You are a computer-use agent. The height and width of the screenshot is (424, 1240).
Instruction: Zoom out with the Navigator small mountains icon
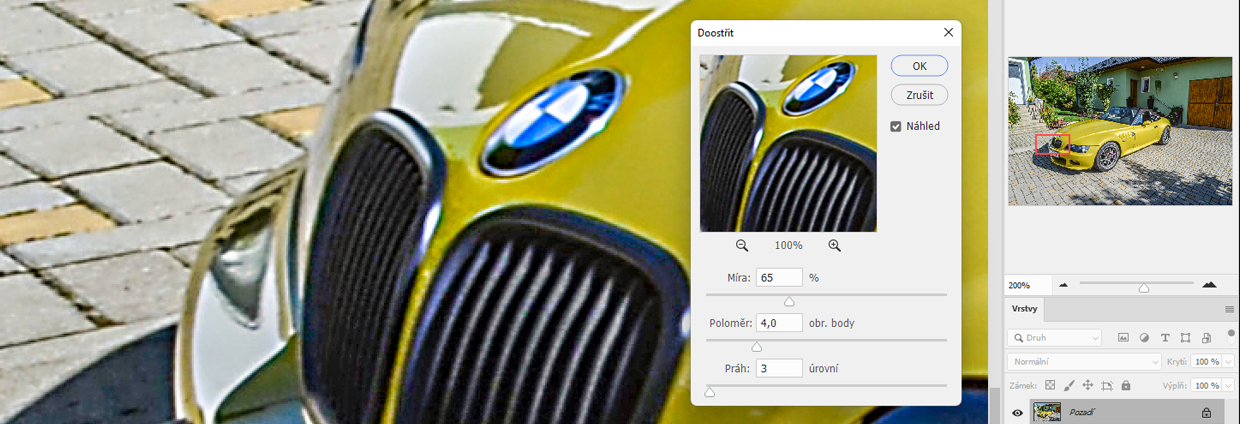click(x=1063, y=285)
